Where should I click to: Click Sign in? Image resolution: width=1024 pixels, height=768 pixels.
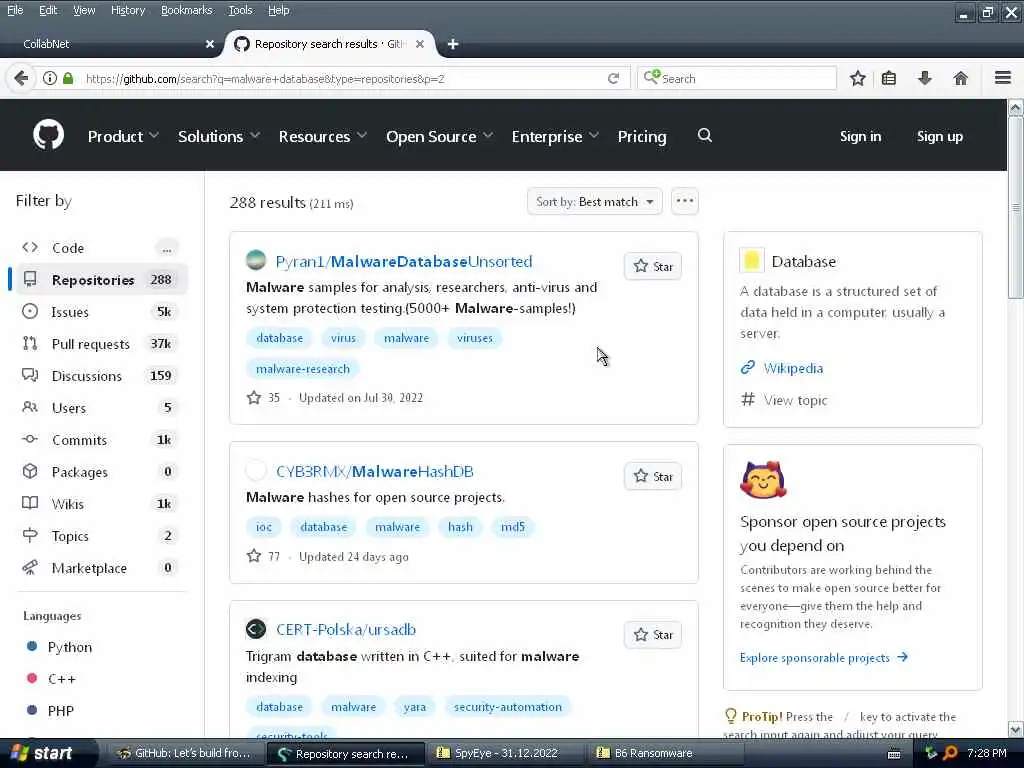pos(860,136)
